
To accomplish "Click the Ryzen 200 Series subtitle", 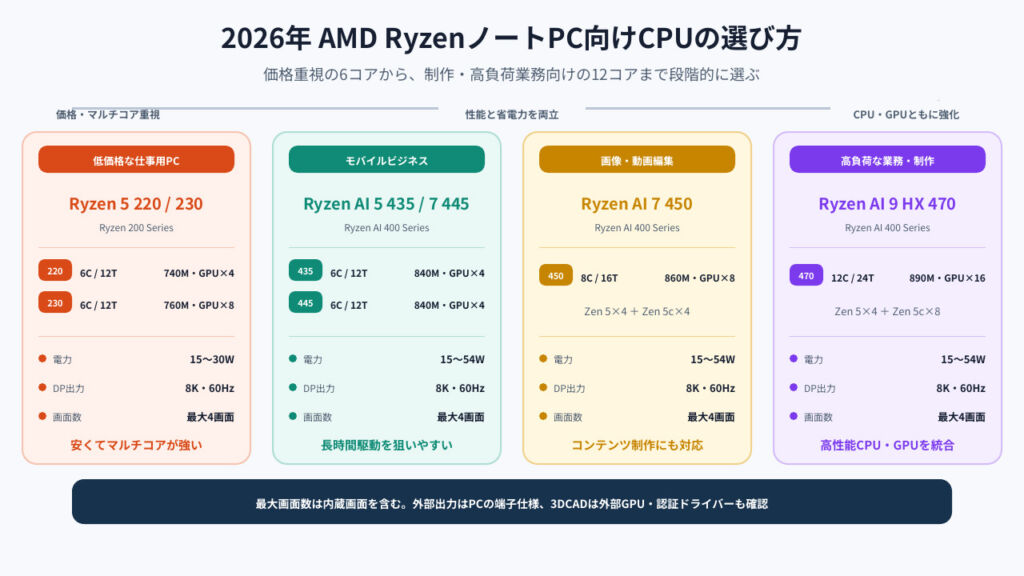I will [x=136, y=228].
